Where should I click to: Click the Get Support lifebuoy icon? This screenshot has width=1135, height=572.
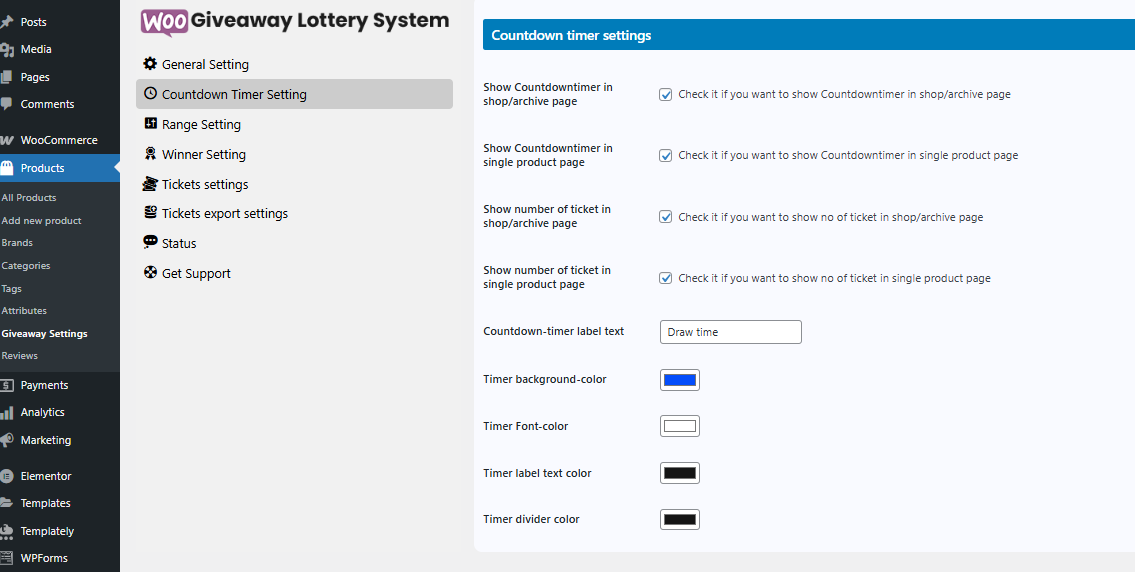[150, 273]
